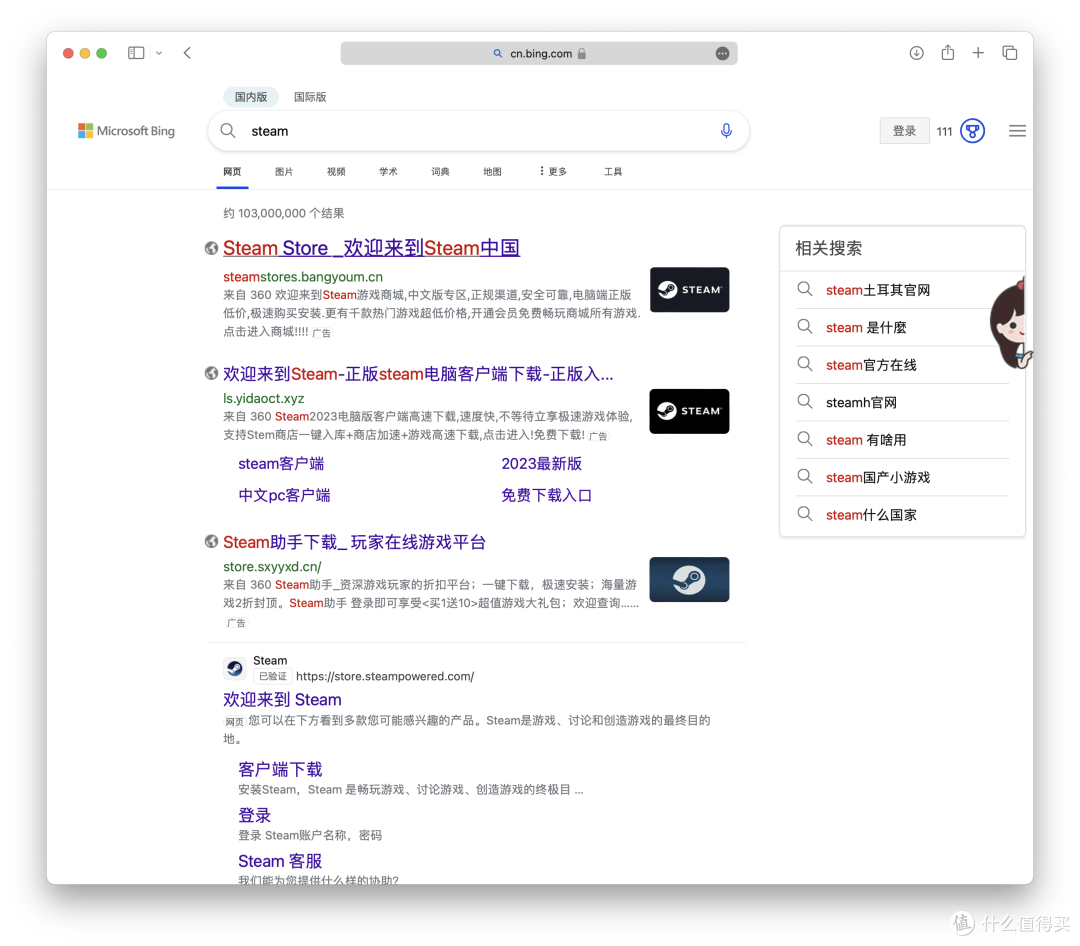Screen dimensions: 1080x946
Task: Click the Safari sidebar toggle icon
Action: pyautogui.click(x=136, y=53)
